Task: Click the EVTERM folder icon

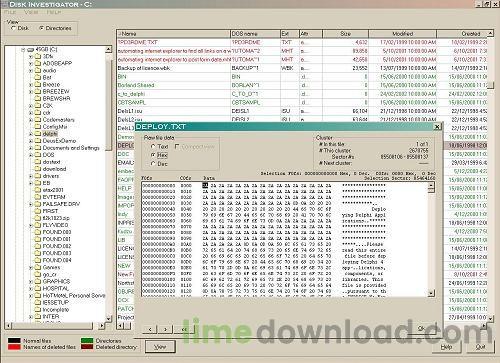Action: (x=38, y=197)
